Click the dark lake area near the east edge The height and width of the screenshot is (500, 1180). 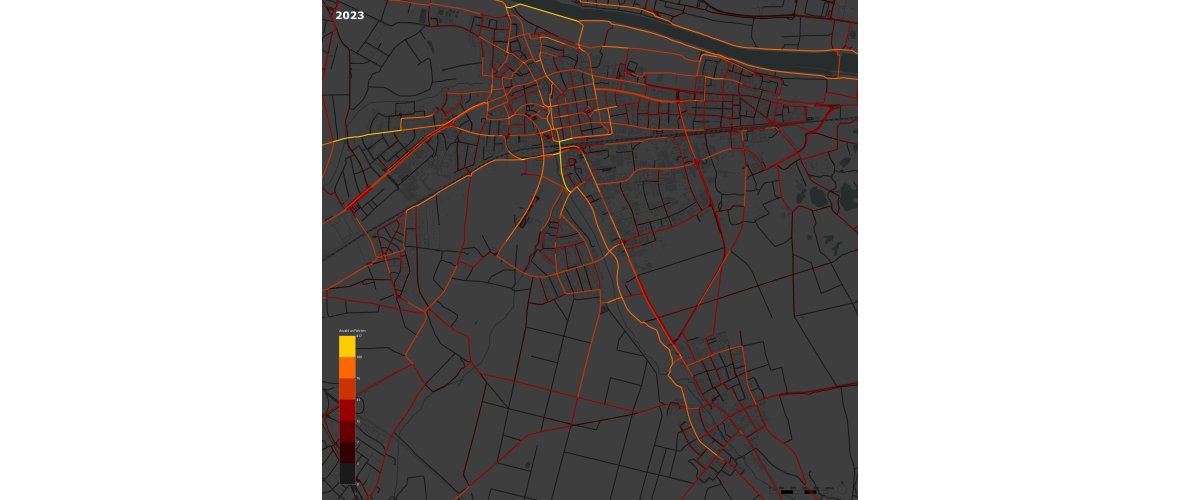[848, 194]
